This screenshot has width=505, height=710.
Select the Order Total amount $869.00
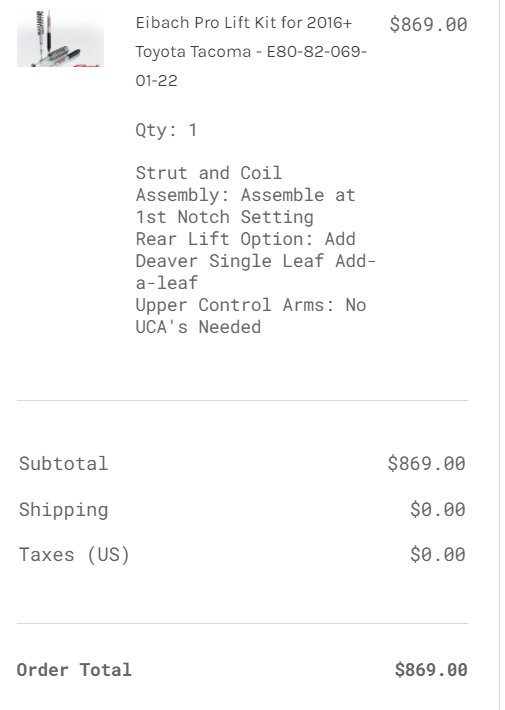click(x=431, y=670)
